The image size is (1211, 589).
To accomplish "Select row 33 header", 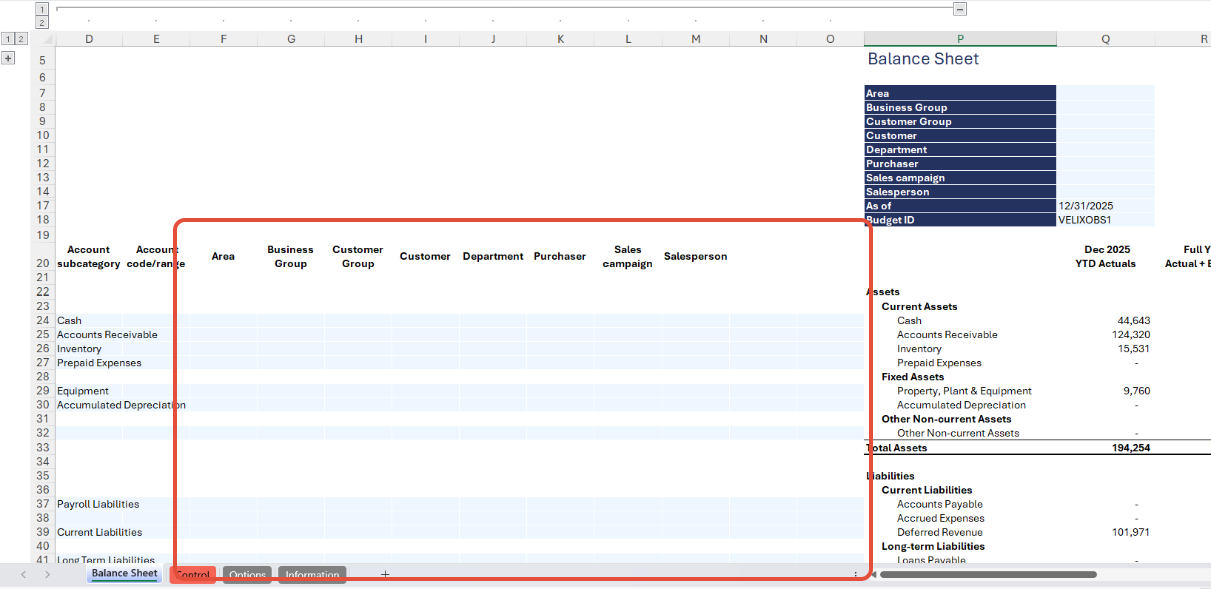I will click(43, 447).
